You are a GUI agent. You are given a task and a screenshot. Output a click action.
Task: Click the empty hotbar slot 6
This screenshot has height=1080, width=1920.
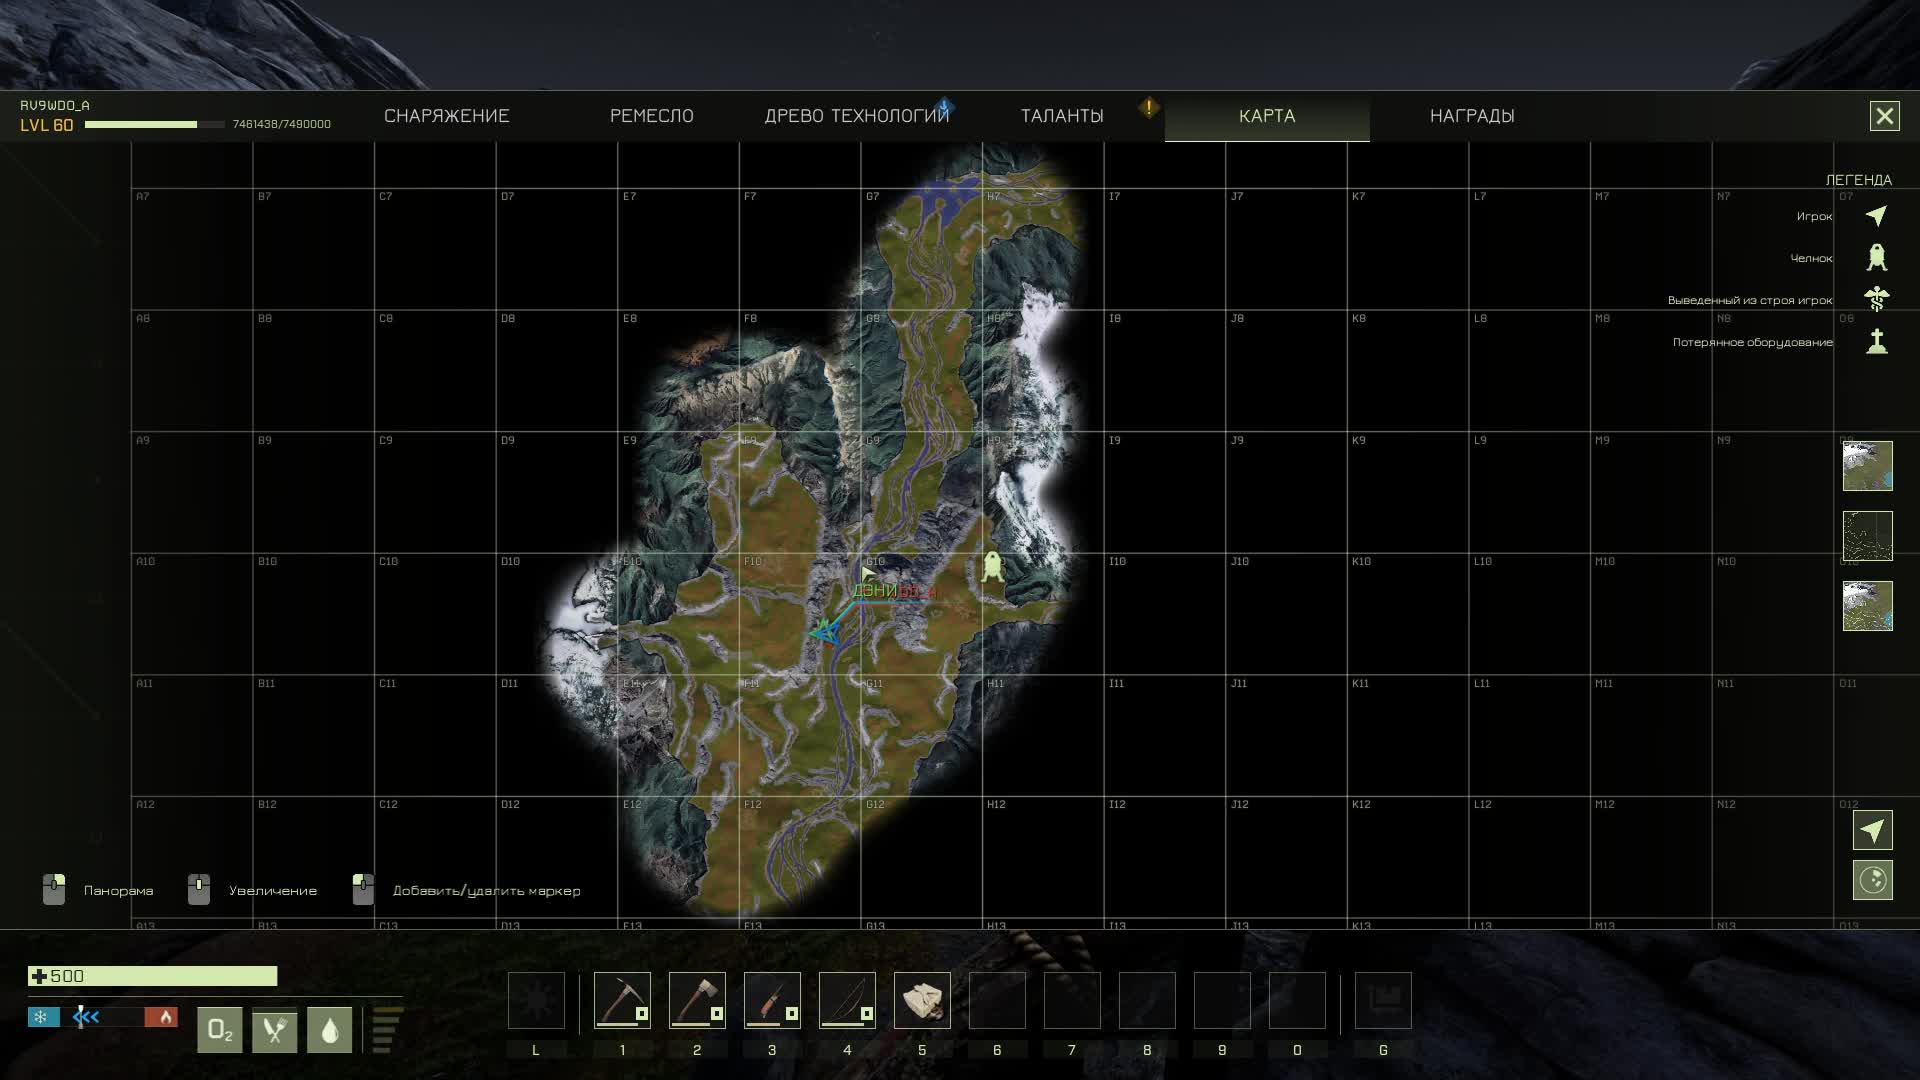click(x=997, y=1000)
